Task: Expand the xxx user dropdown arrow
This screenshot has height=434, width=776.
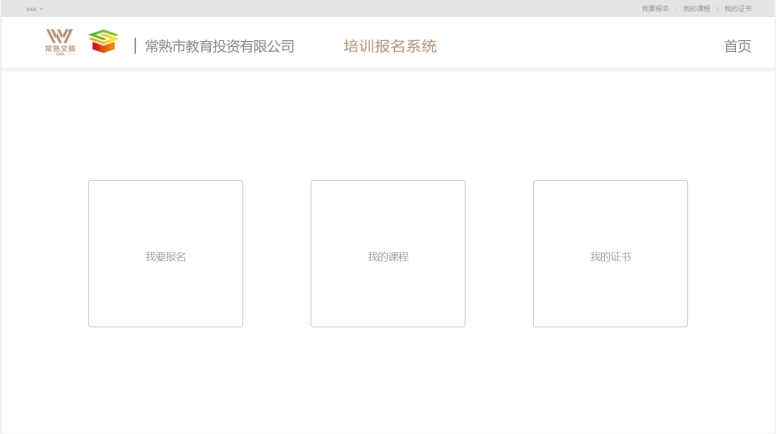Action: 42,9
